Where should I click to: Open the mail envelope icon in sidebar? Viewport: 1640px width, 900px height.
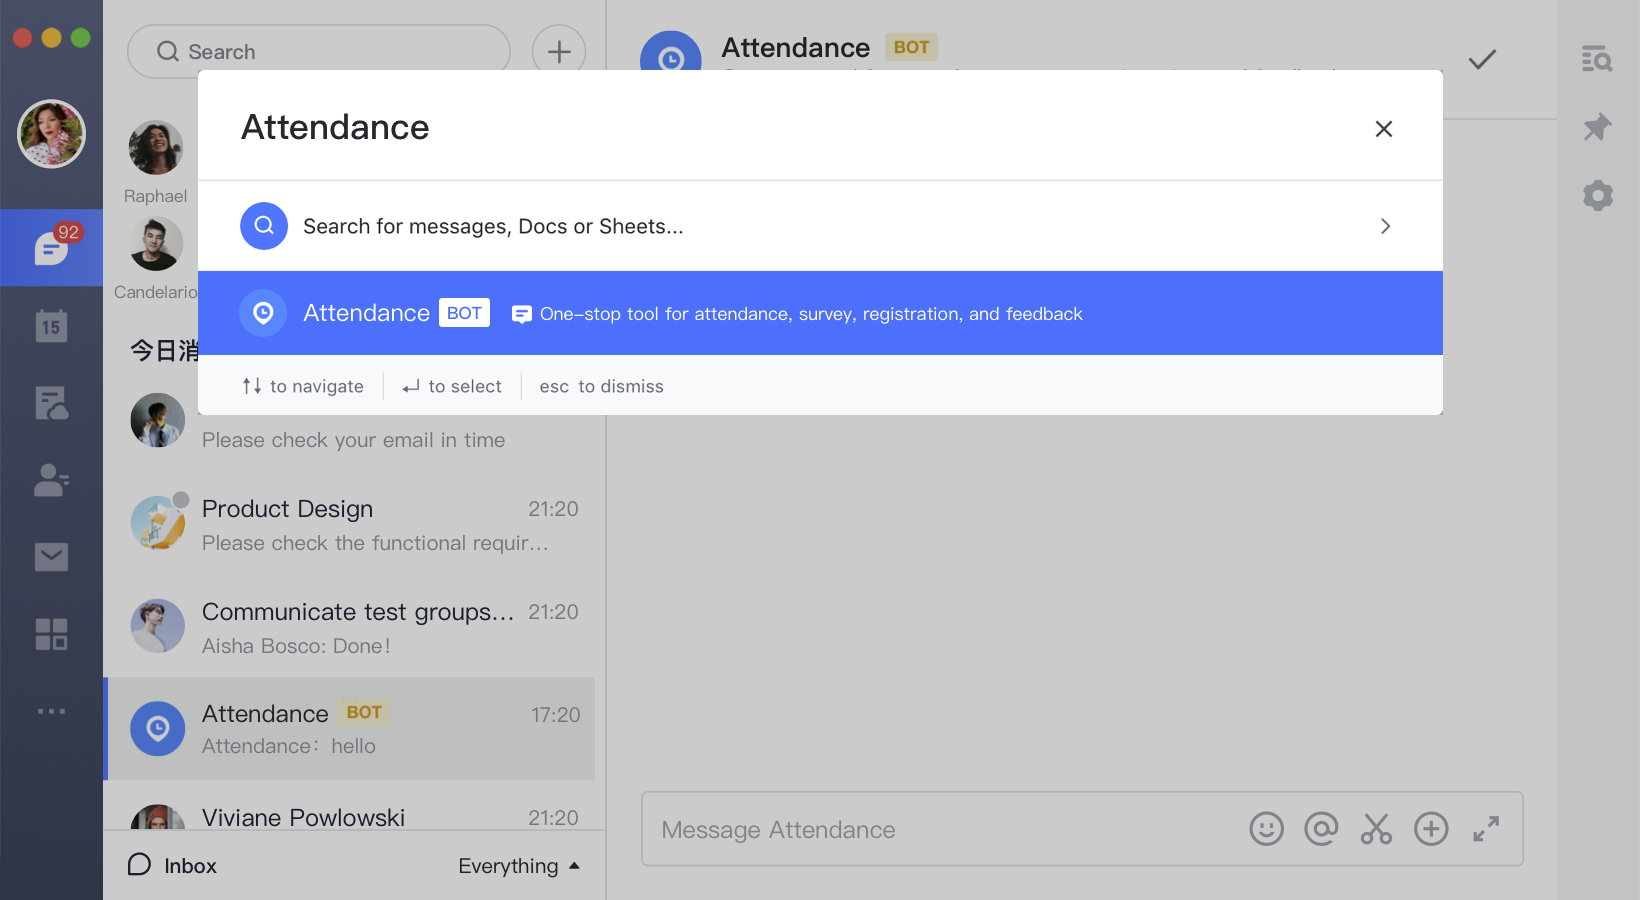[x=51, y=557]
